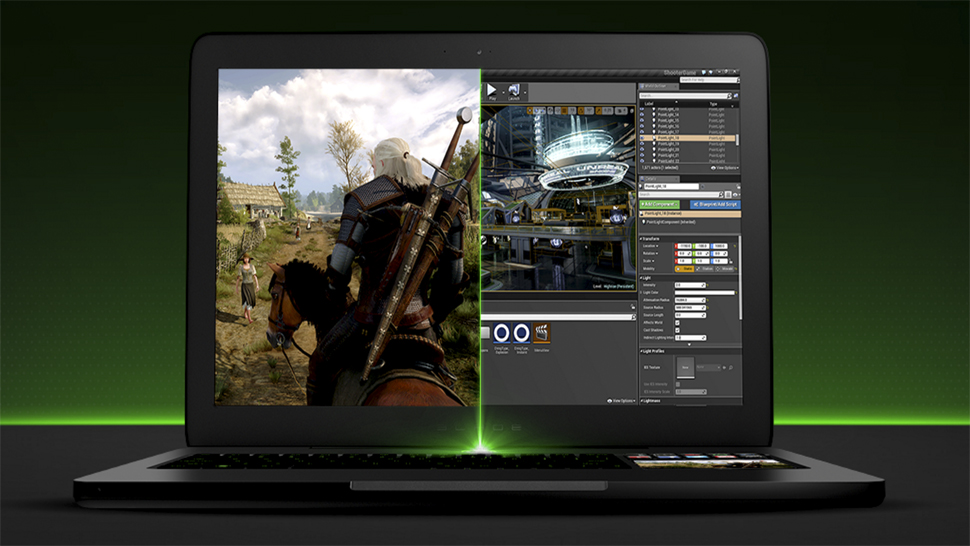
Task: Click the World Outliner search field
Action: (685, 96)
